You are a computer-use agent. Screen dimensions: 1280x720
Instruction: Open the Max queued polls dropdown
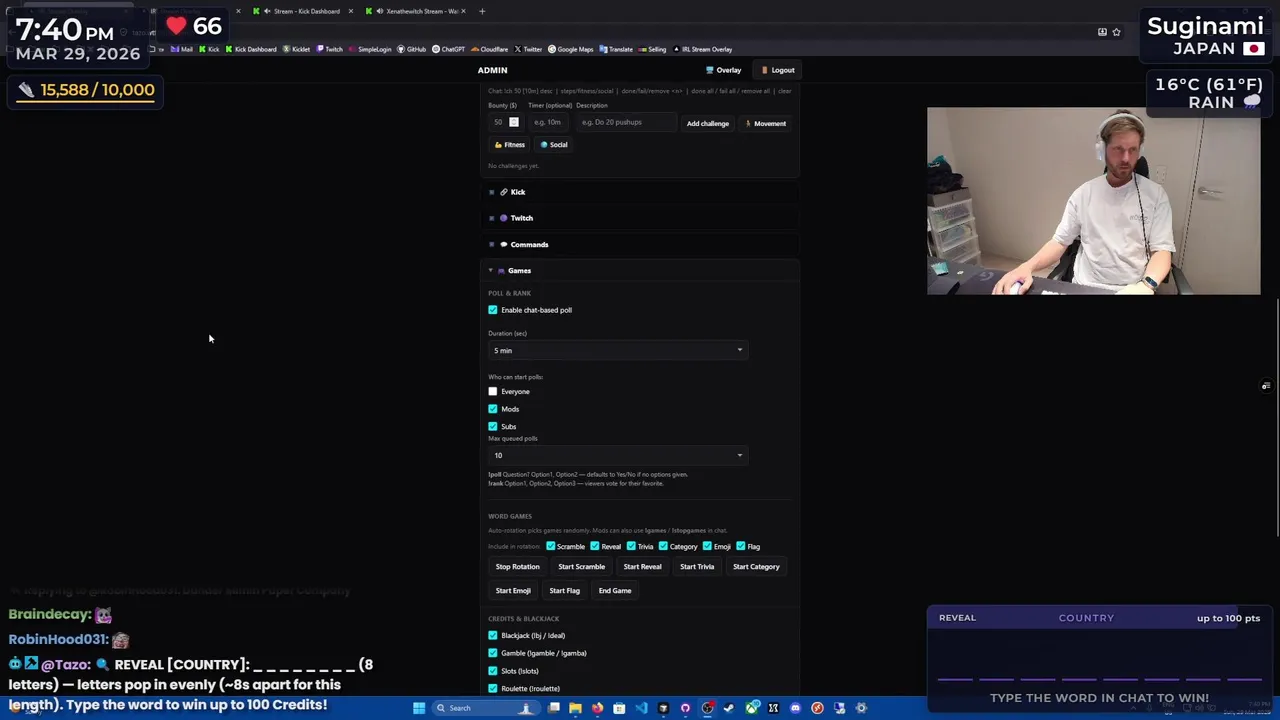[x=617, y=455]
